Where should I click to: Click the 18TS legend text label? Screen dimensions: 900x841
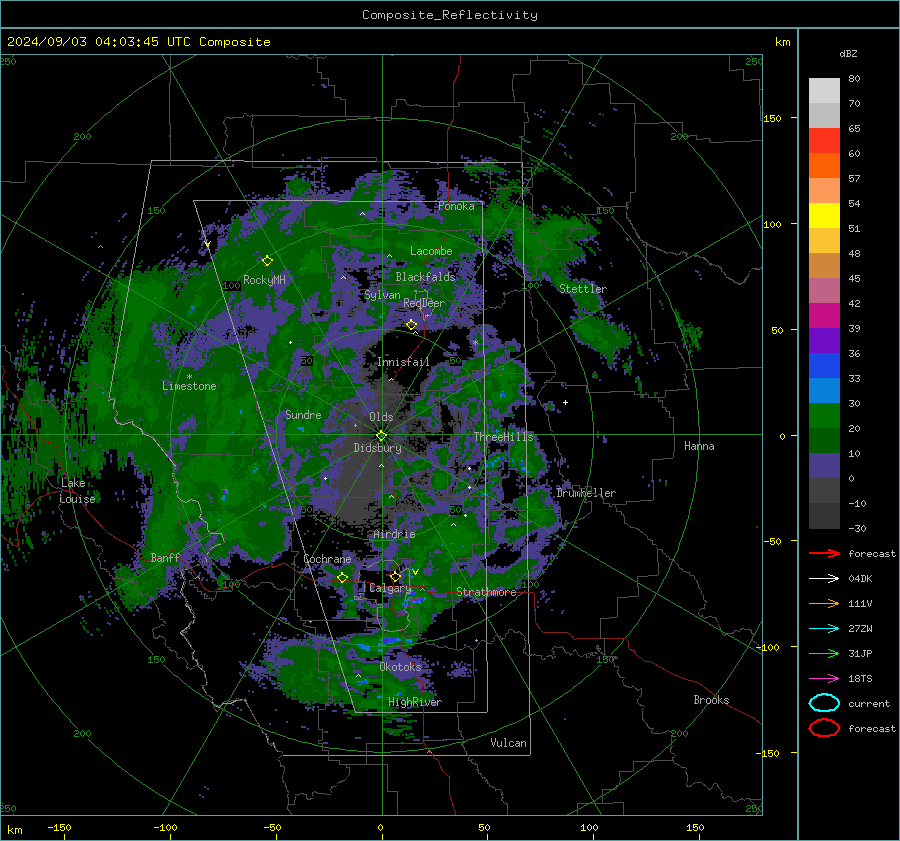[860, 679]
